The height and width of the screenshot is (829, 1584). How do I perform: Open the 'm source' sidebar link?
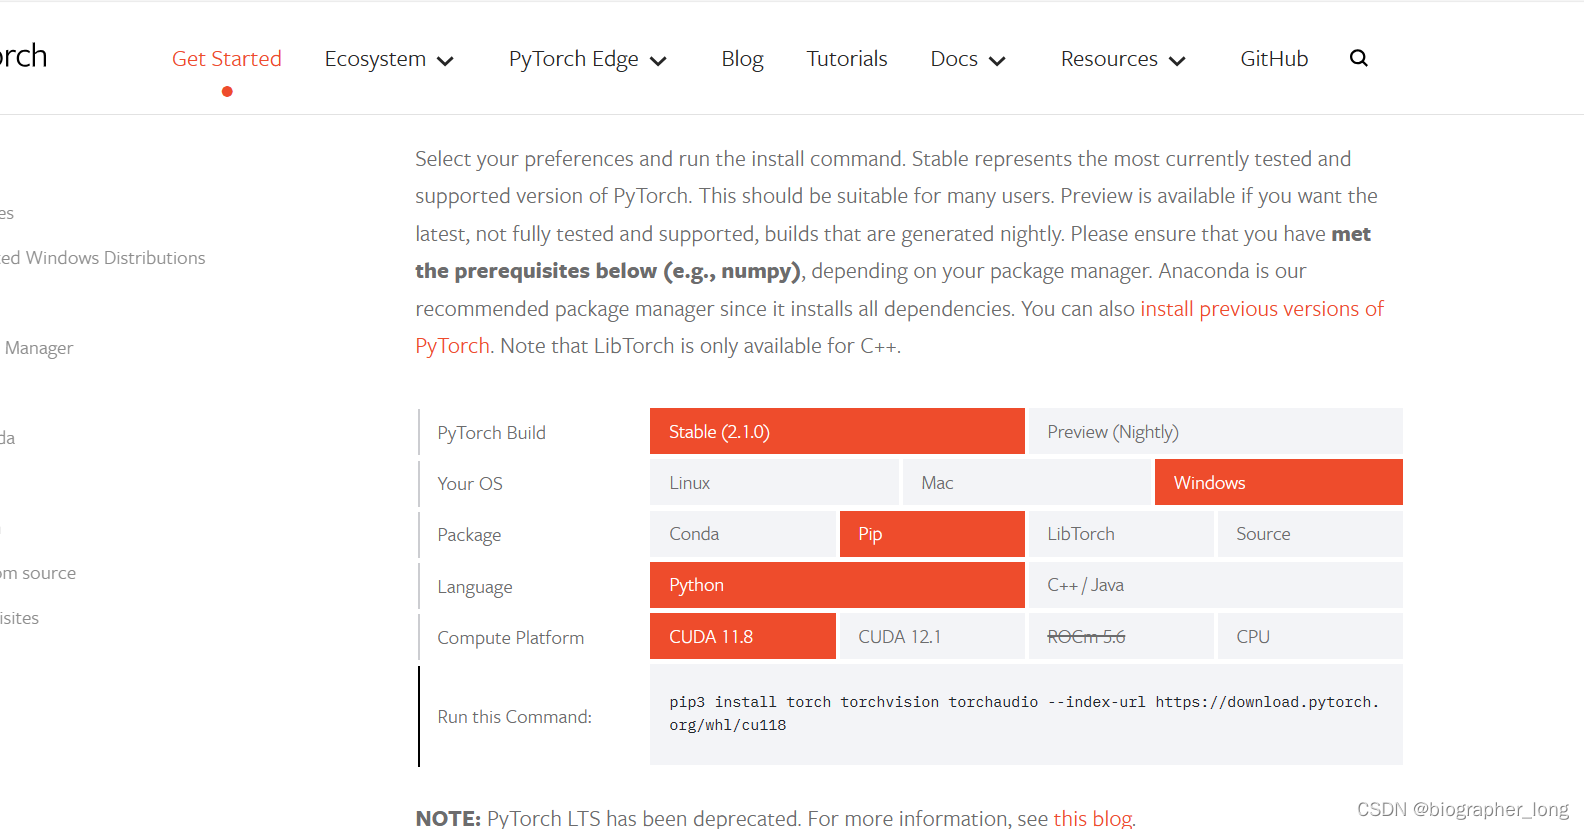[x=38, y=573]
